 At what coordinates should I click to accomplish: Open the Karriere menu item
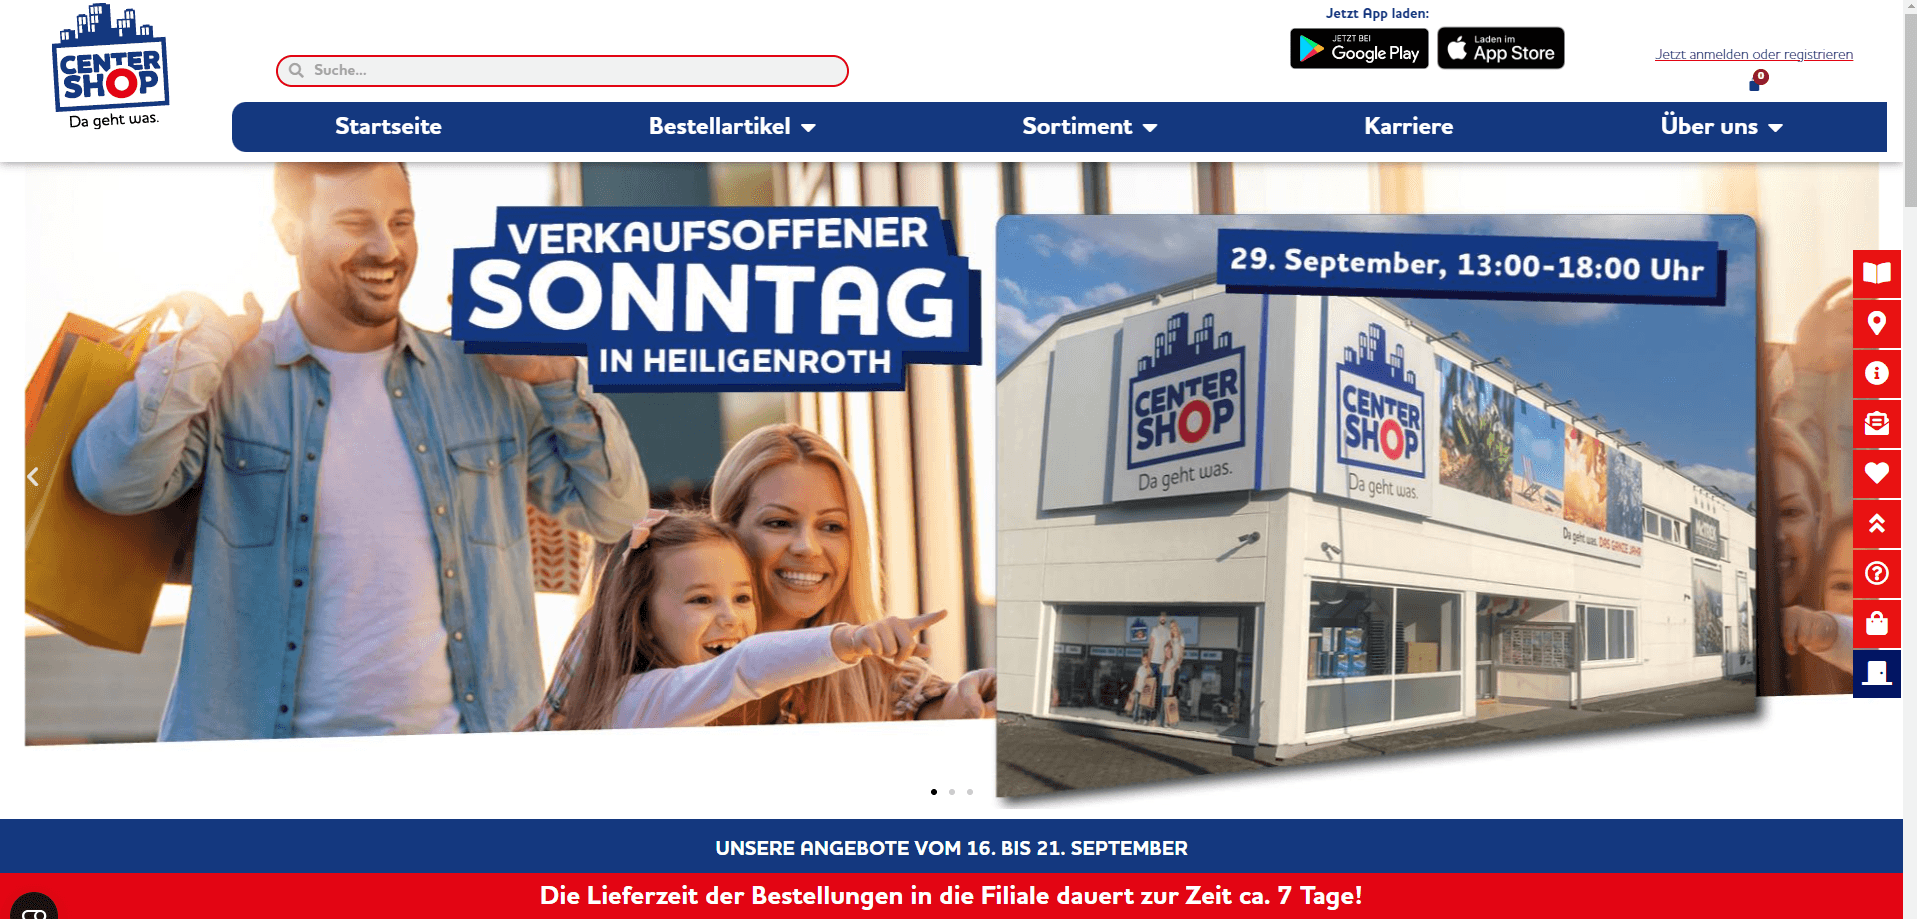[1408, 126]
